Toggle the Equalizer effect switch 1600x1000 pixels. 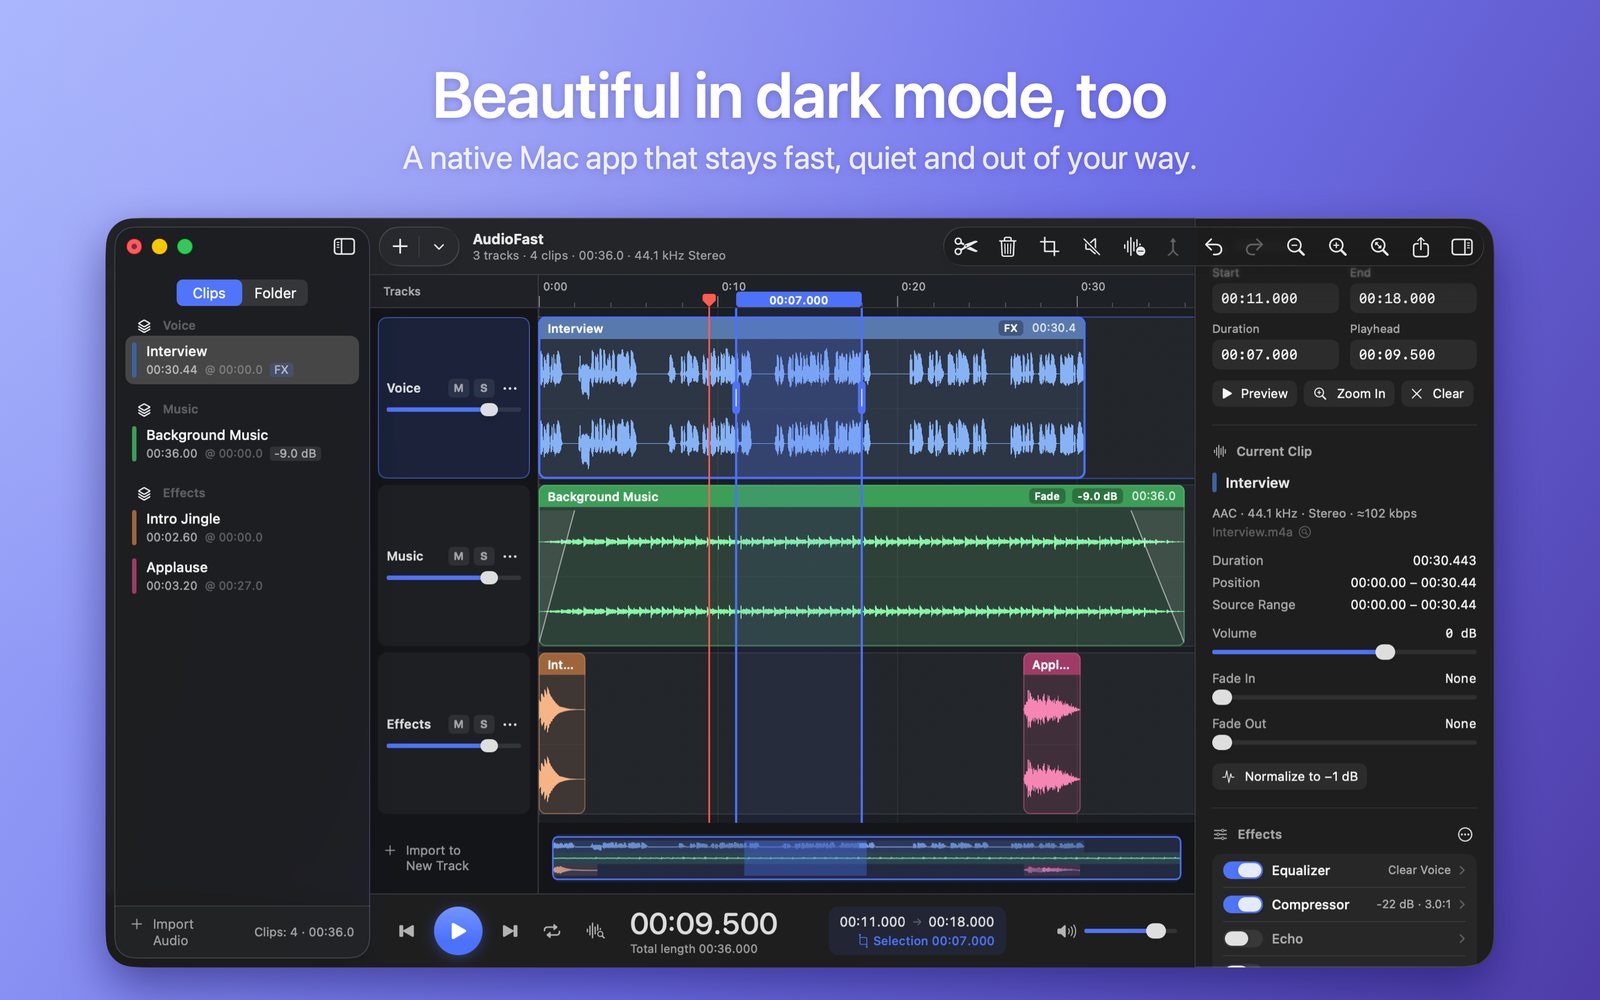pos(1243,871)
